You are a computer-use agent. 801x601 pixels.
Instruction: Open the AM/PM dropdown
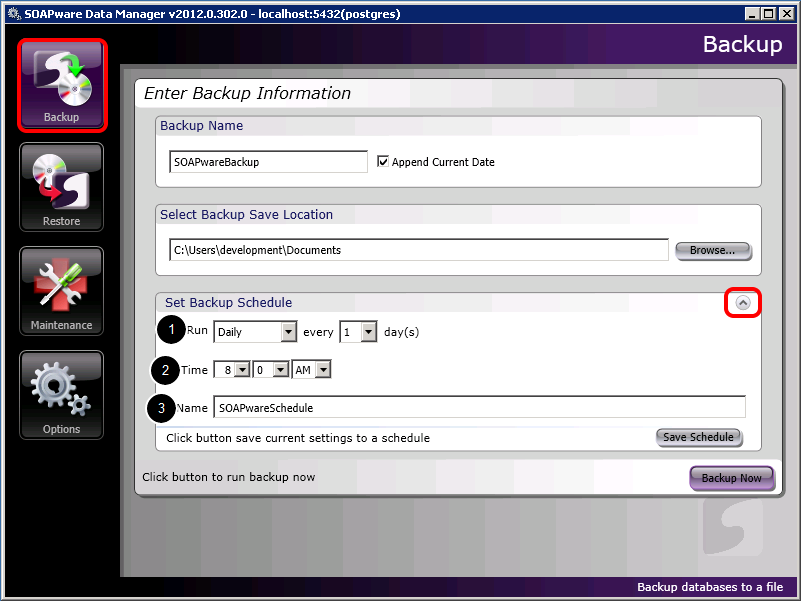coord(311,369)
